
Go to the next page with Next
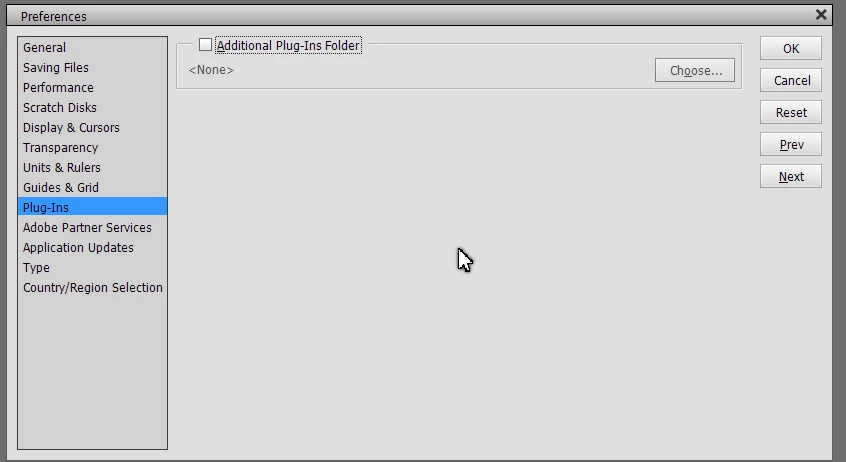(791, 176)
